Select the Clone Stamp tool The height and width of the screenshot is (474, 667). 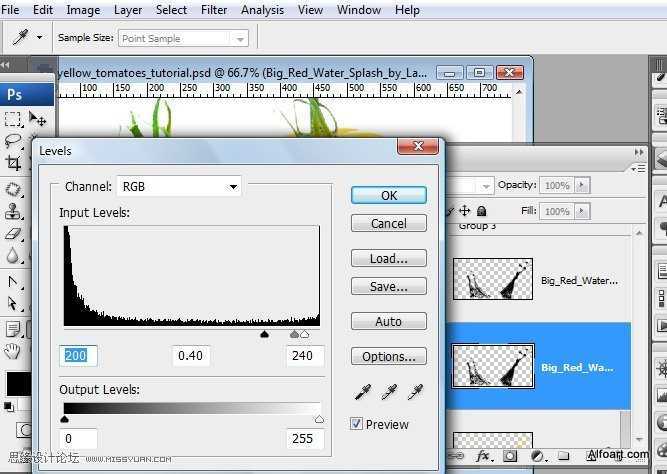click(x=12, y=211)
